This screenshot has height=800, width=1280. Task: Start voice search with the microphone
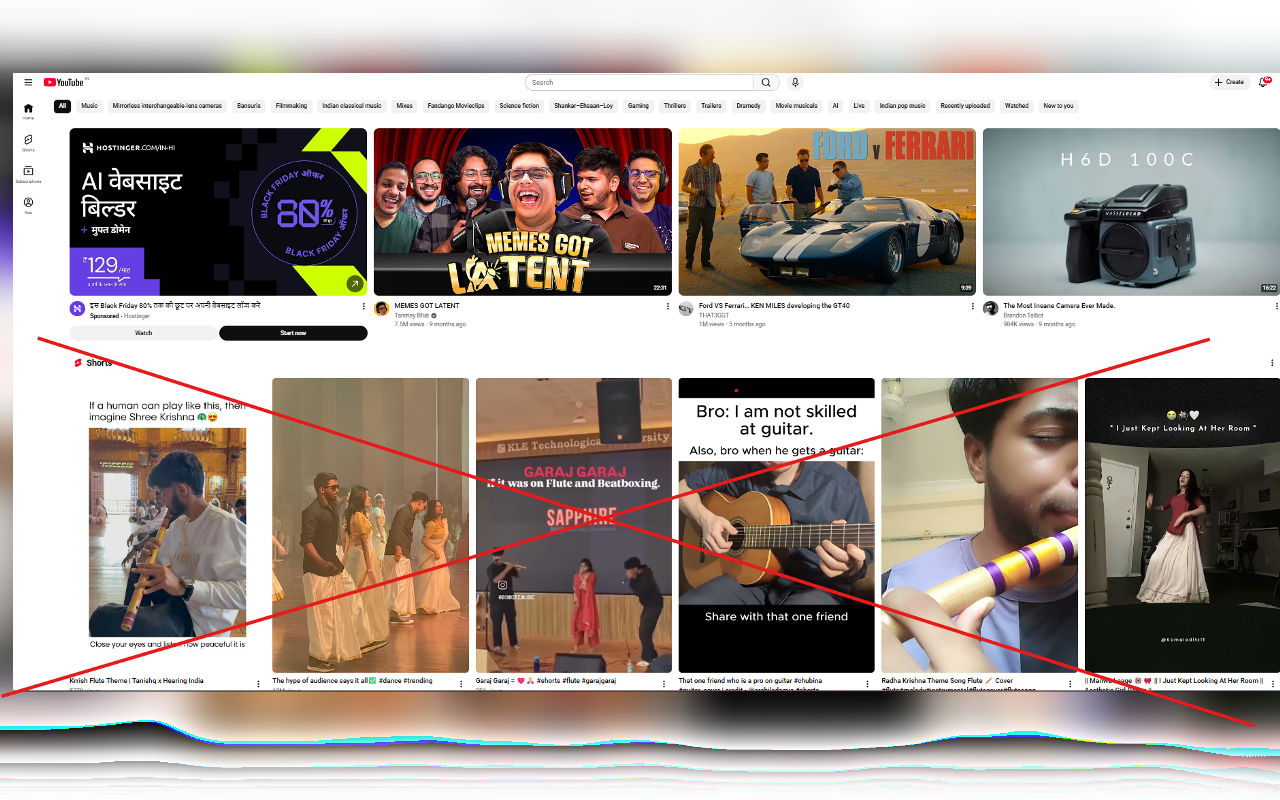tap(795, 82)
